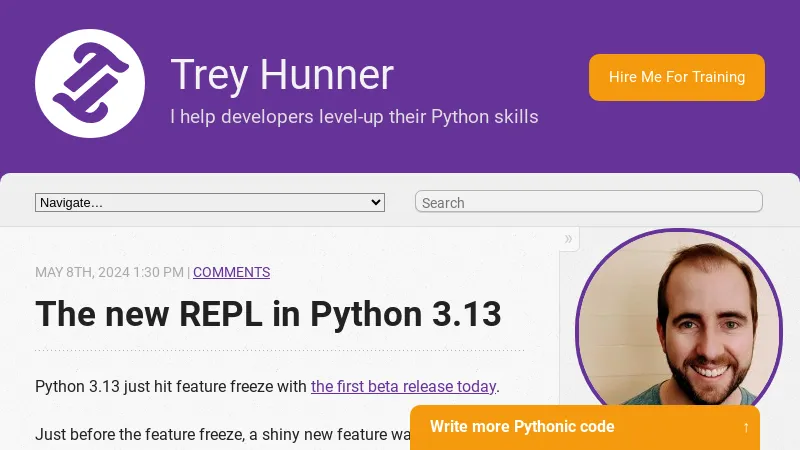Expand the "Write more Pythonic code" banner
This screenshot has height=450, width=800.
tap(522, 427)
